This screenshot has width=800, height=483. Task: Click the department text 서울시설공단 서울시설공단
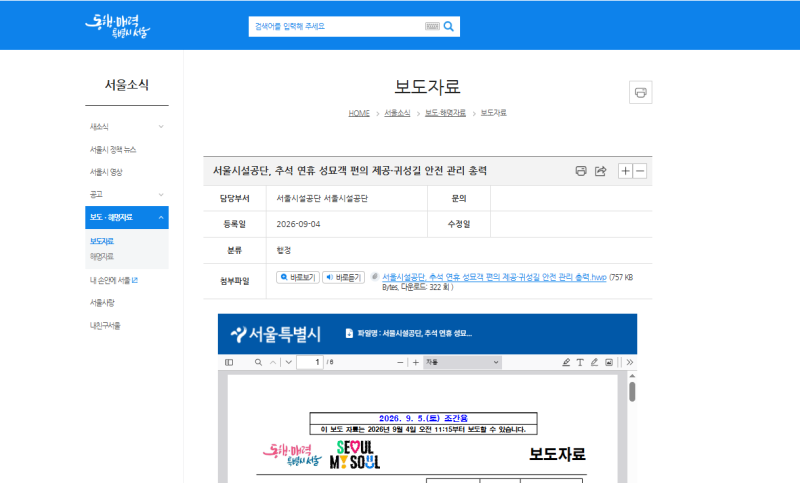click(x=322, y=198)
